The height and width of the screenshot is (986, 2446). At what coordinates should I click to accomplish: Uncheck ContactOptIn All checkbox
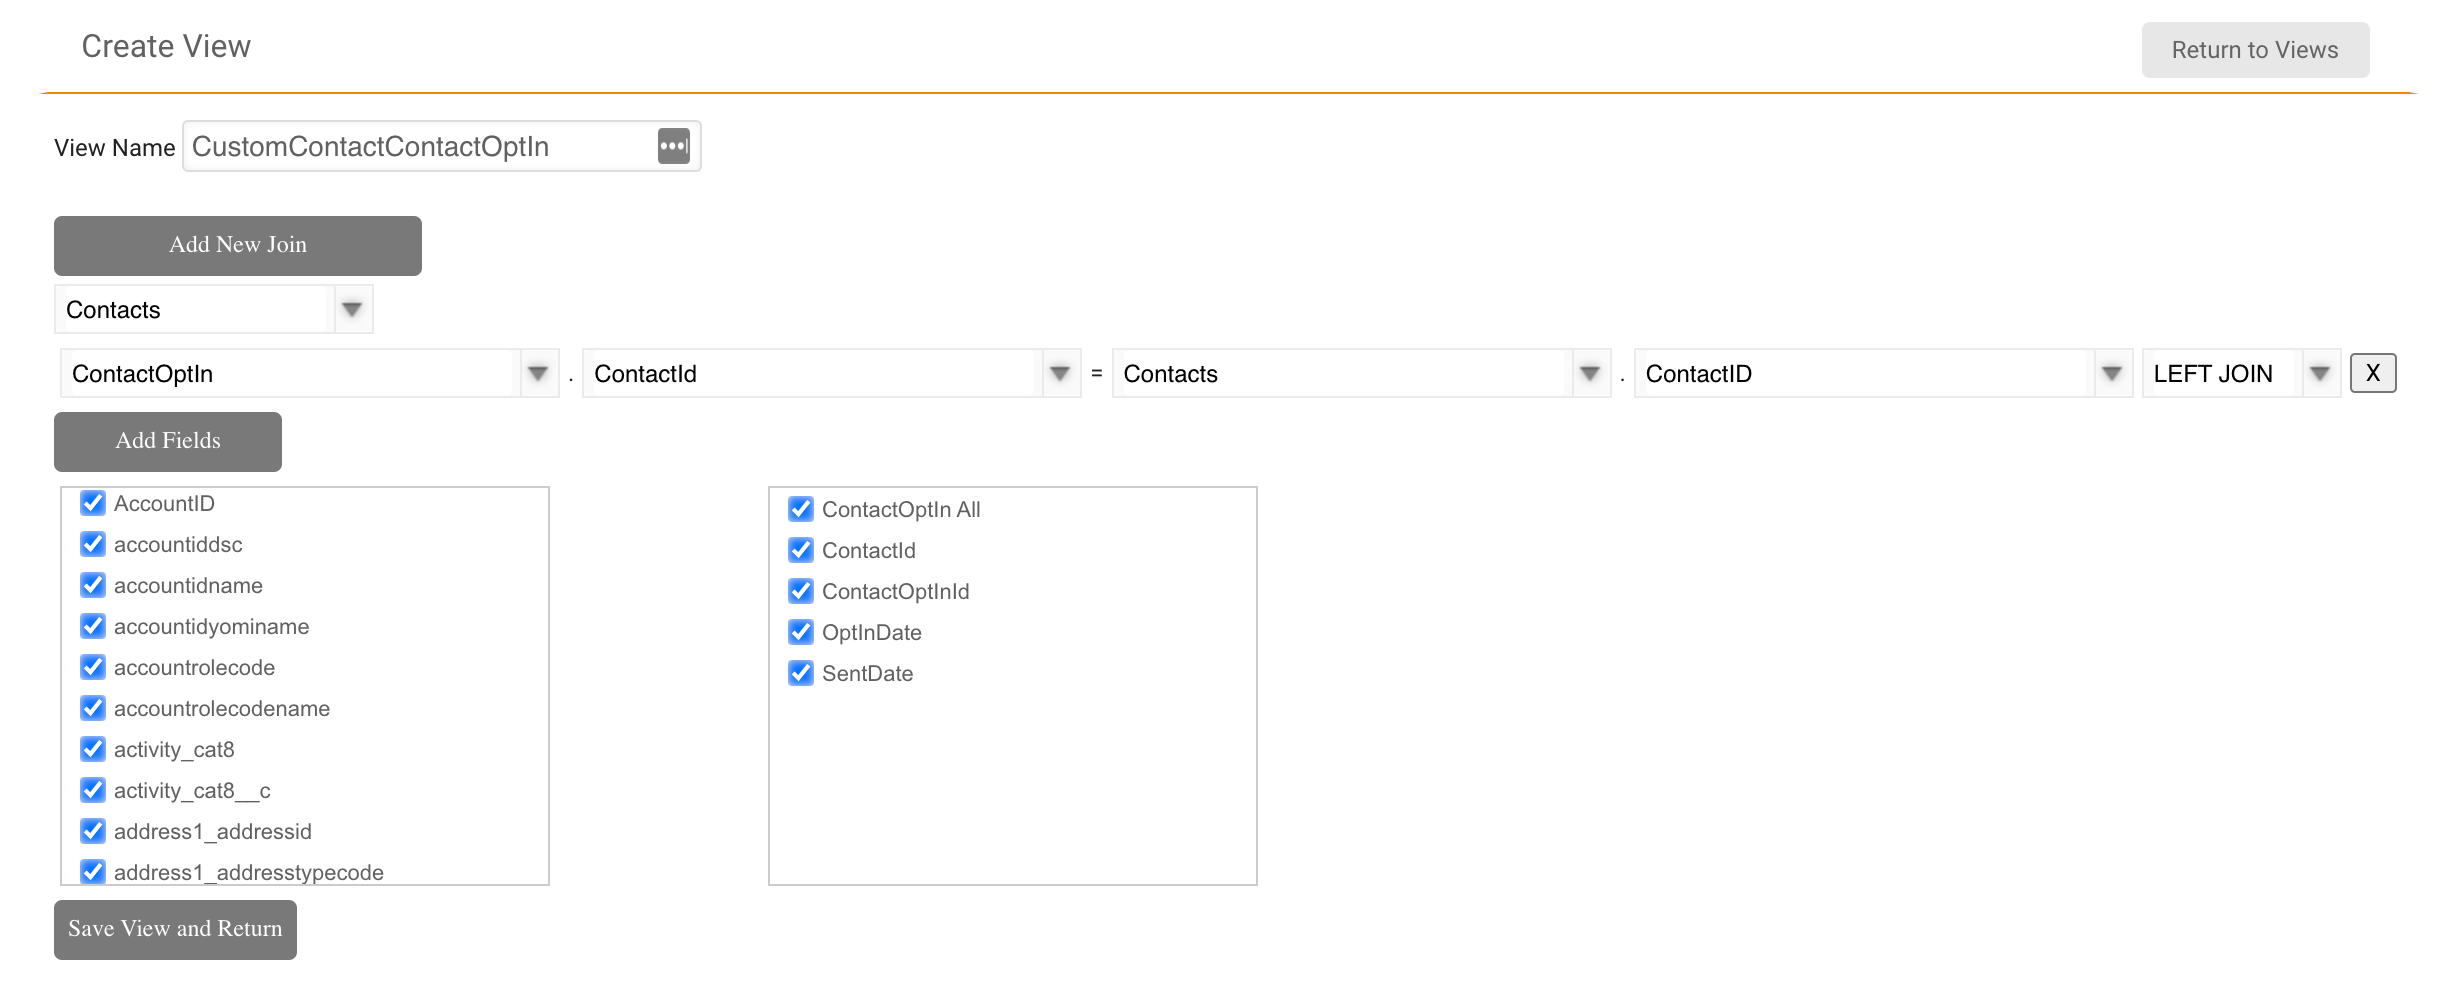click(801, 509)
